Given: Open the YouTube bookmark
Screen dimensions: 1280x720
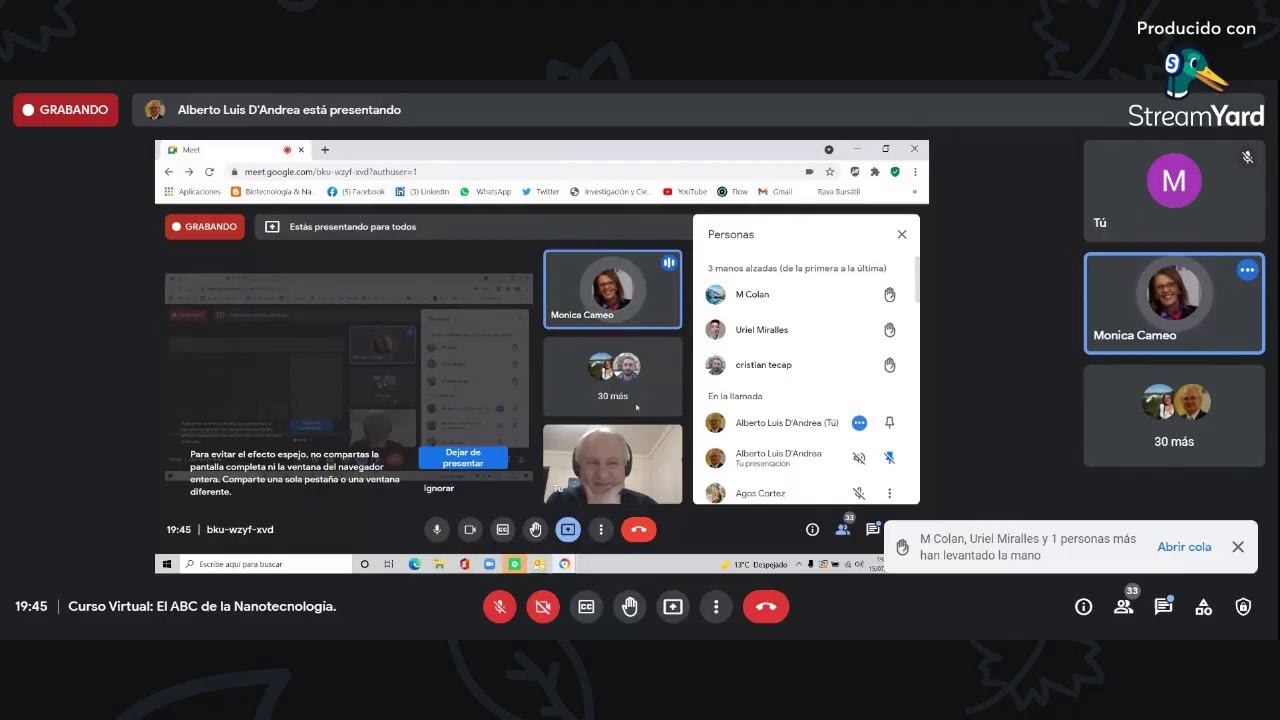Looking at the screenshot, I should tap(684, 192).
